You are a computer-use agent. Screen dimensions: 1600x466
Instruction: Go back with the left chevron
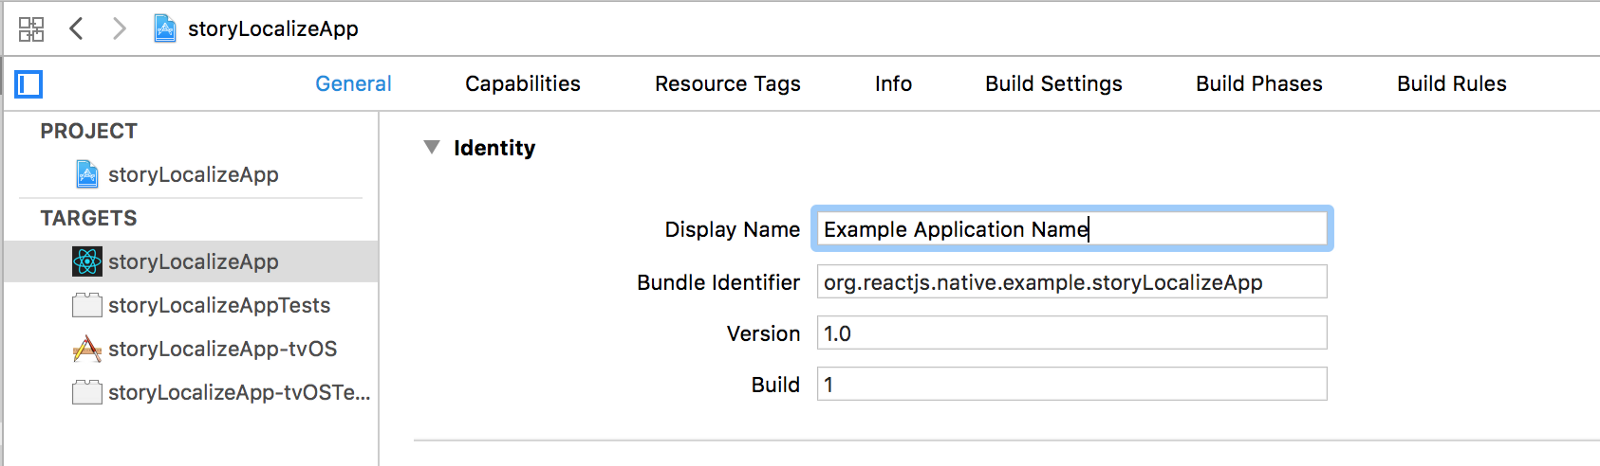click(x=76, y=28)
